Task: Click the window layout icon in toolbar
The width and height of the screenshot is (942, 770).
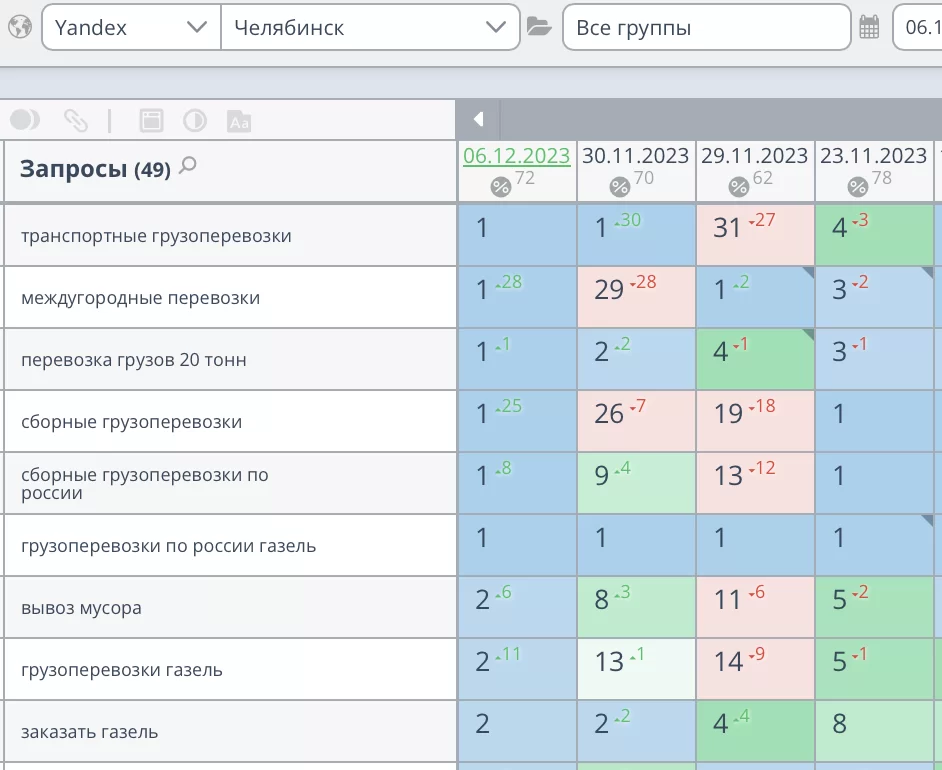Action: [150, 121]
